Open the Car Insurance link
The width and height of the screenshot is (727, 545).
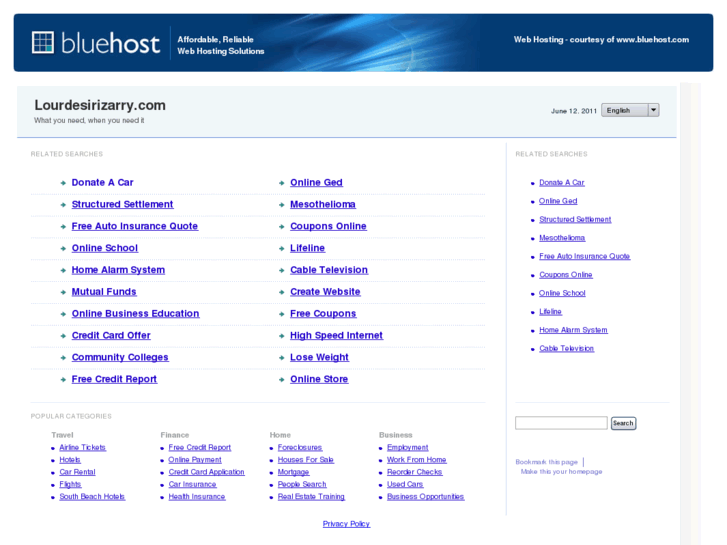point(192,484)
